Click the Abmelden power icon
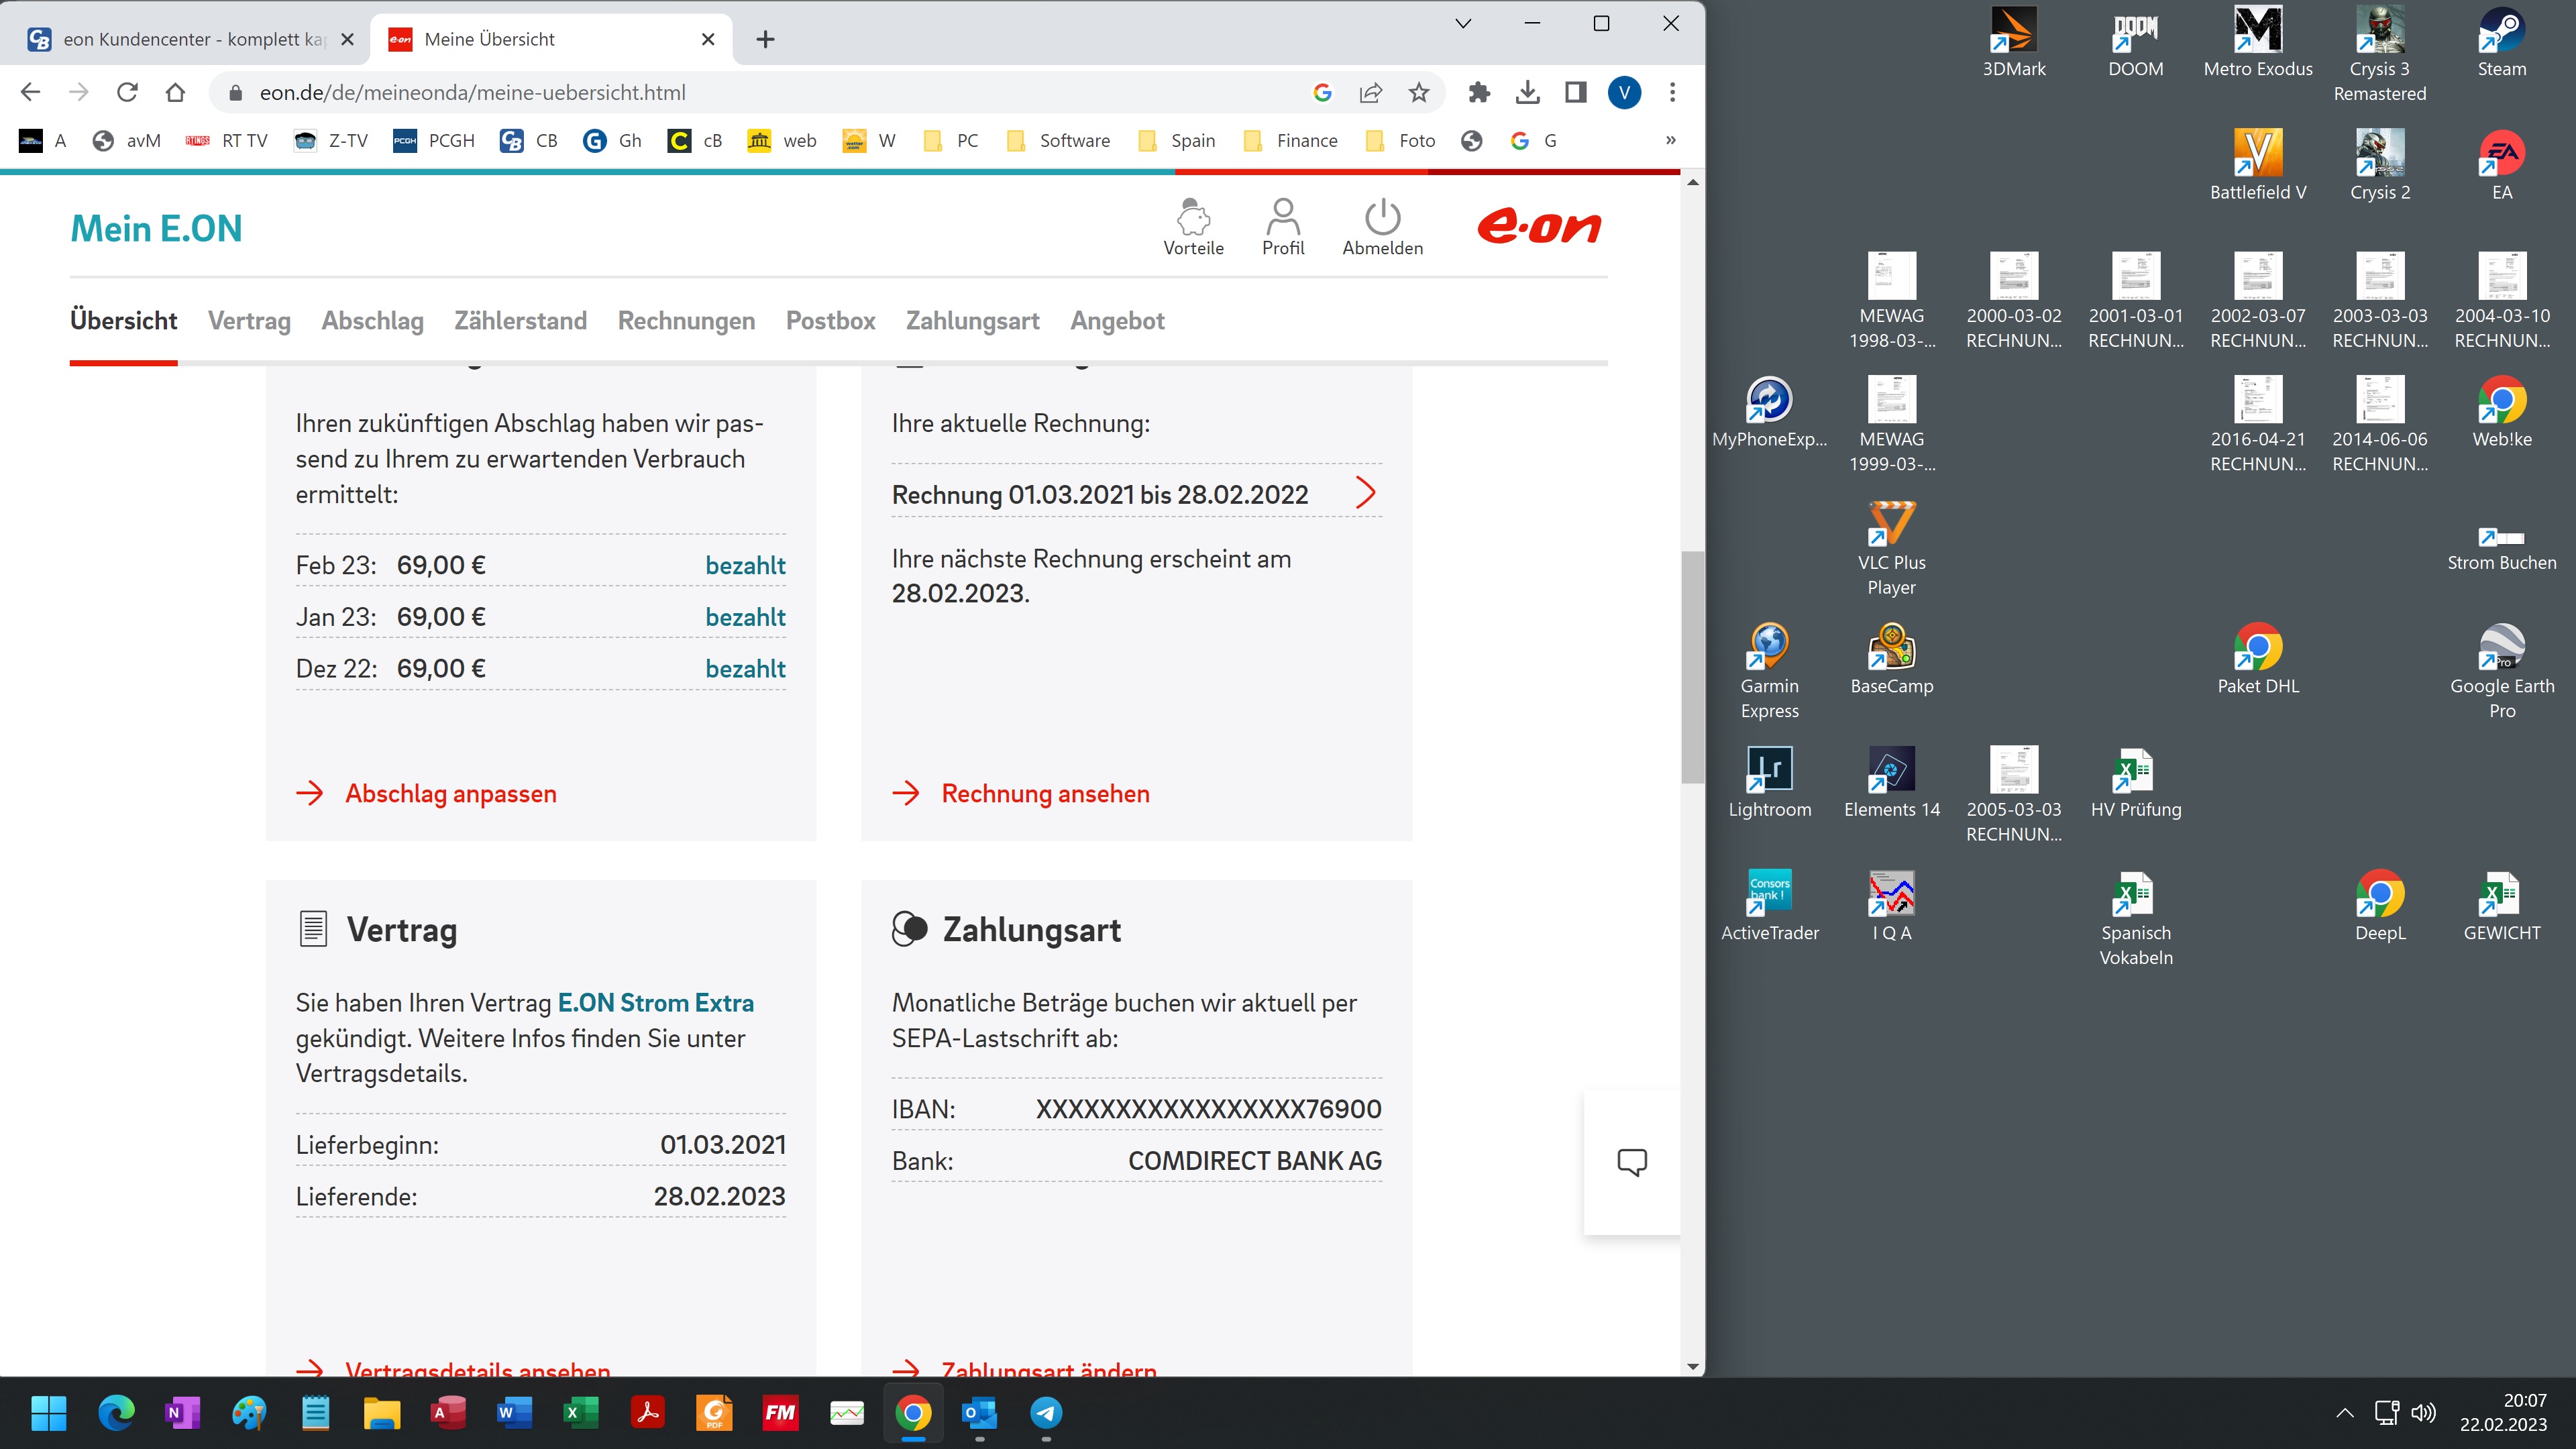 [x=1382, y=217]
